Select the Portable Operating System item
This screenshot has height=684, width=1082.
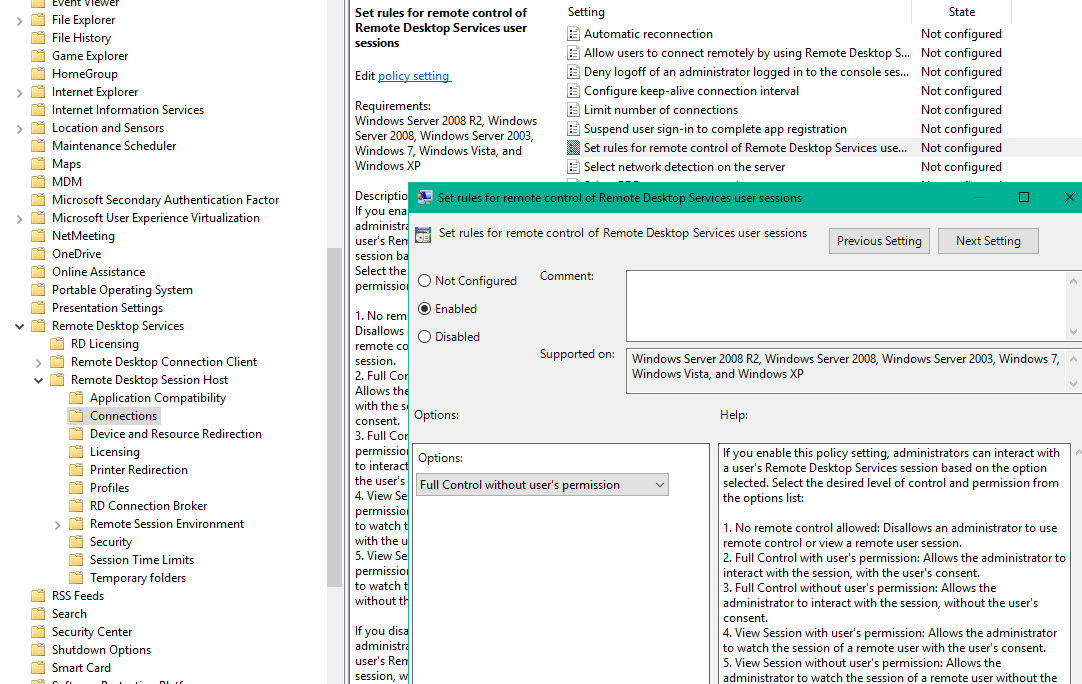point(122,290)
